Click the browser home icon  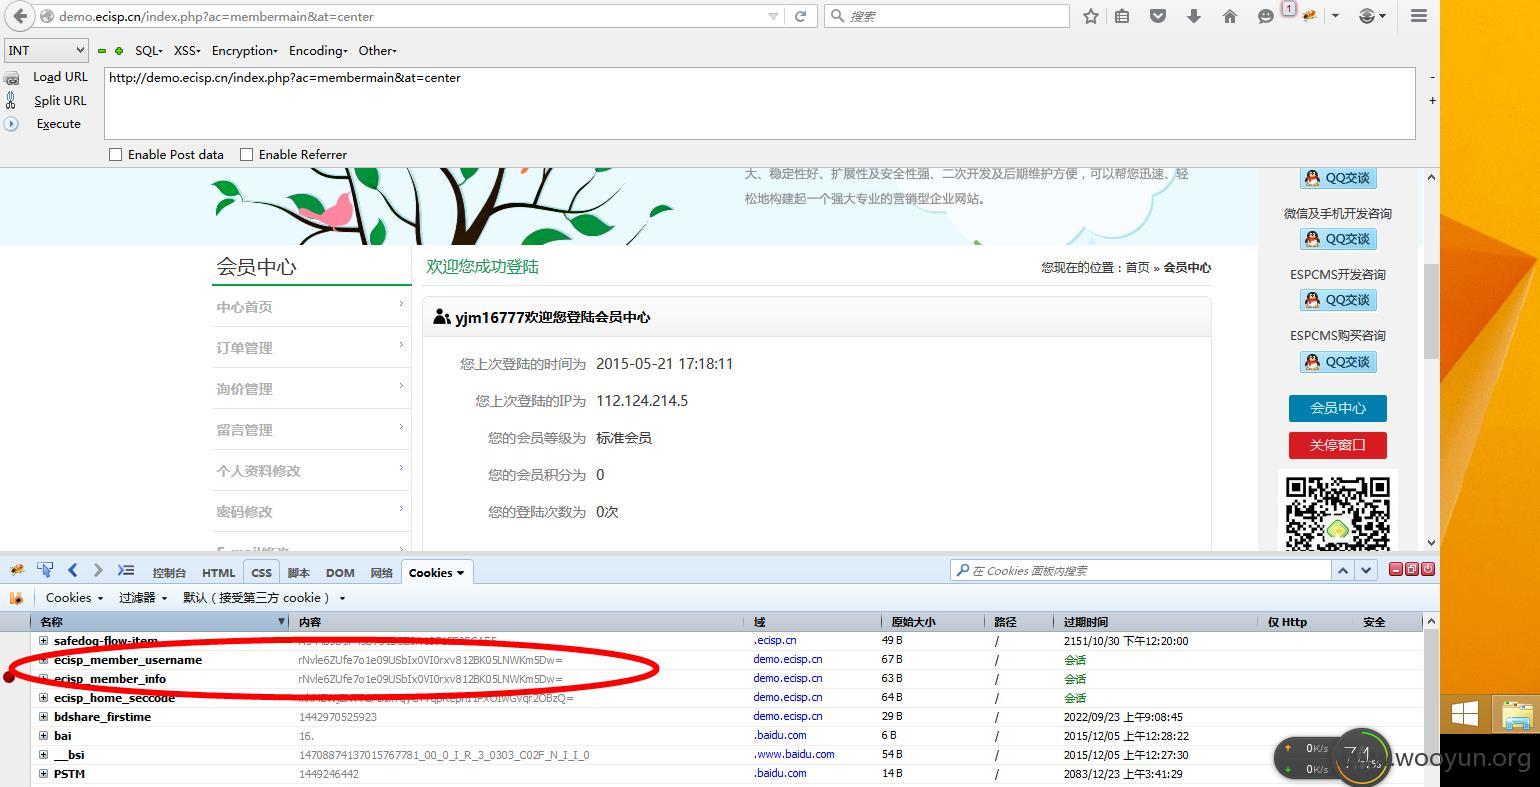(1230, 16)
